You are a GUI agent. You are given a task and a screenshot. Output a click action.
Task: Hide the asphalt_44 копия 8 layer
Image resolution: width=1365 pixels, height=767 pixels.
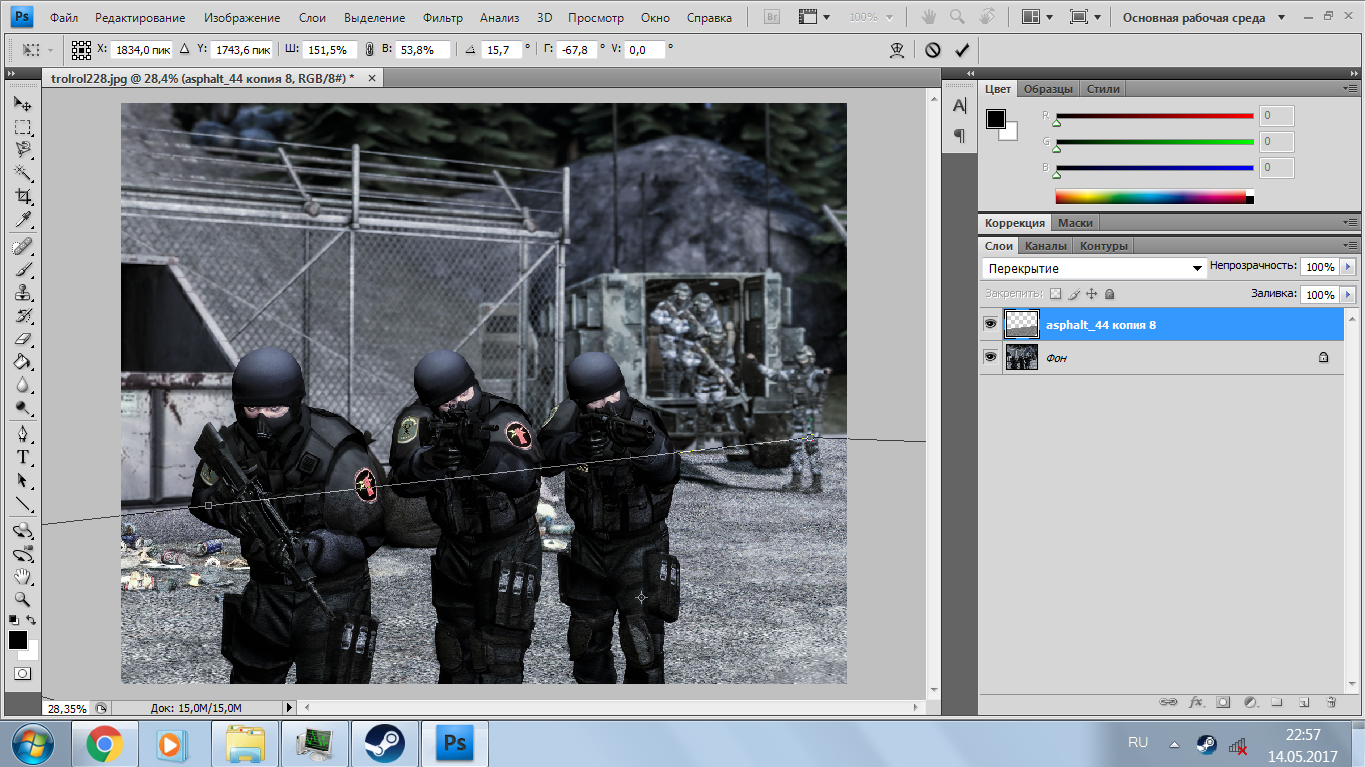[x=990, y=324]
